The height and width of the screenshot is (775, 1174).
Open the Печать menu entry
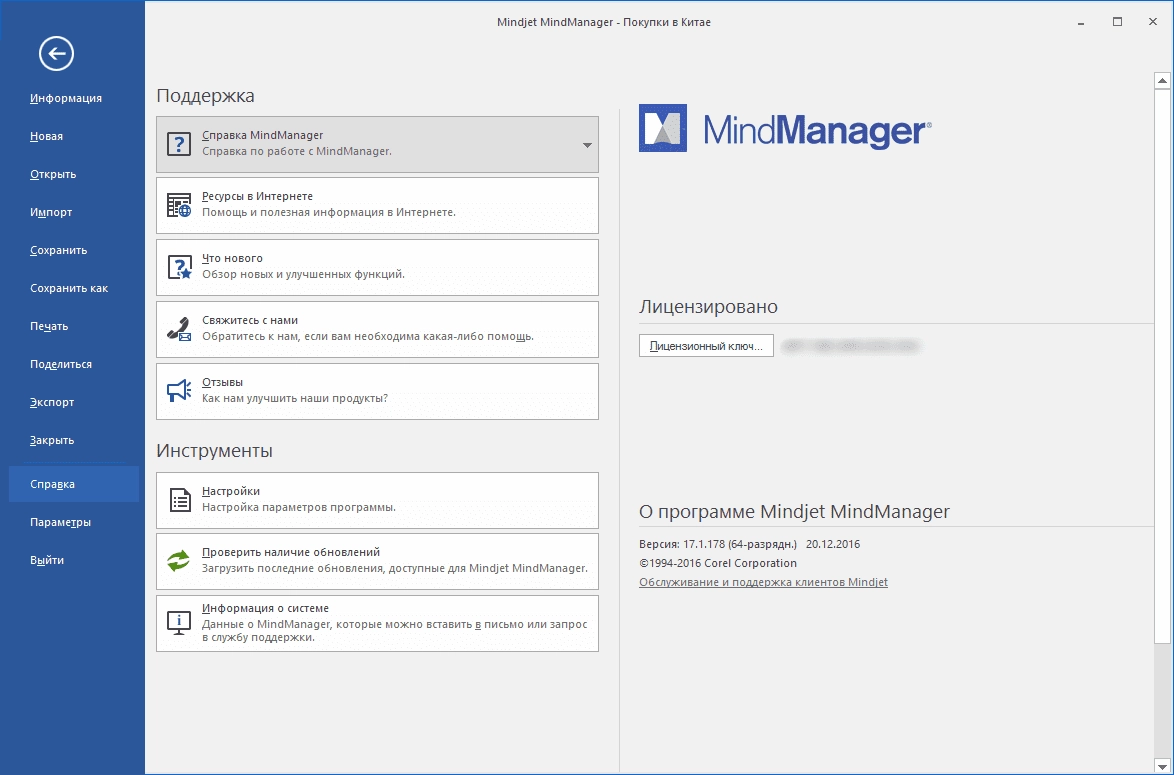[49, 326]
